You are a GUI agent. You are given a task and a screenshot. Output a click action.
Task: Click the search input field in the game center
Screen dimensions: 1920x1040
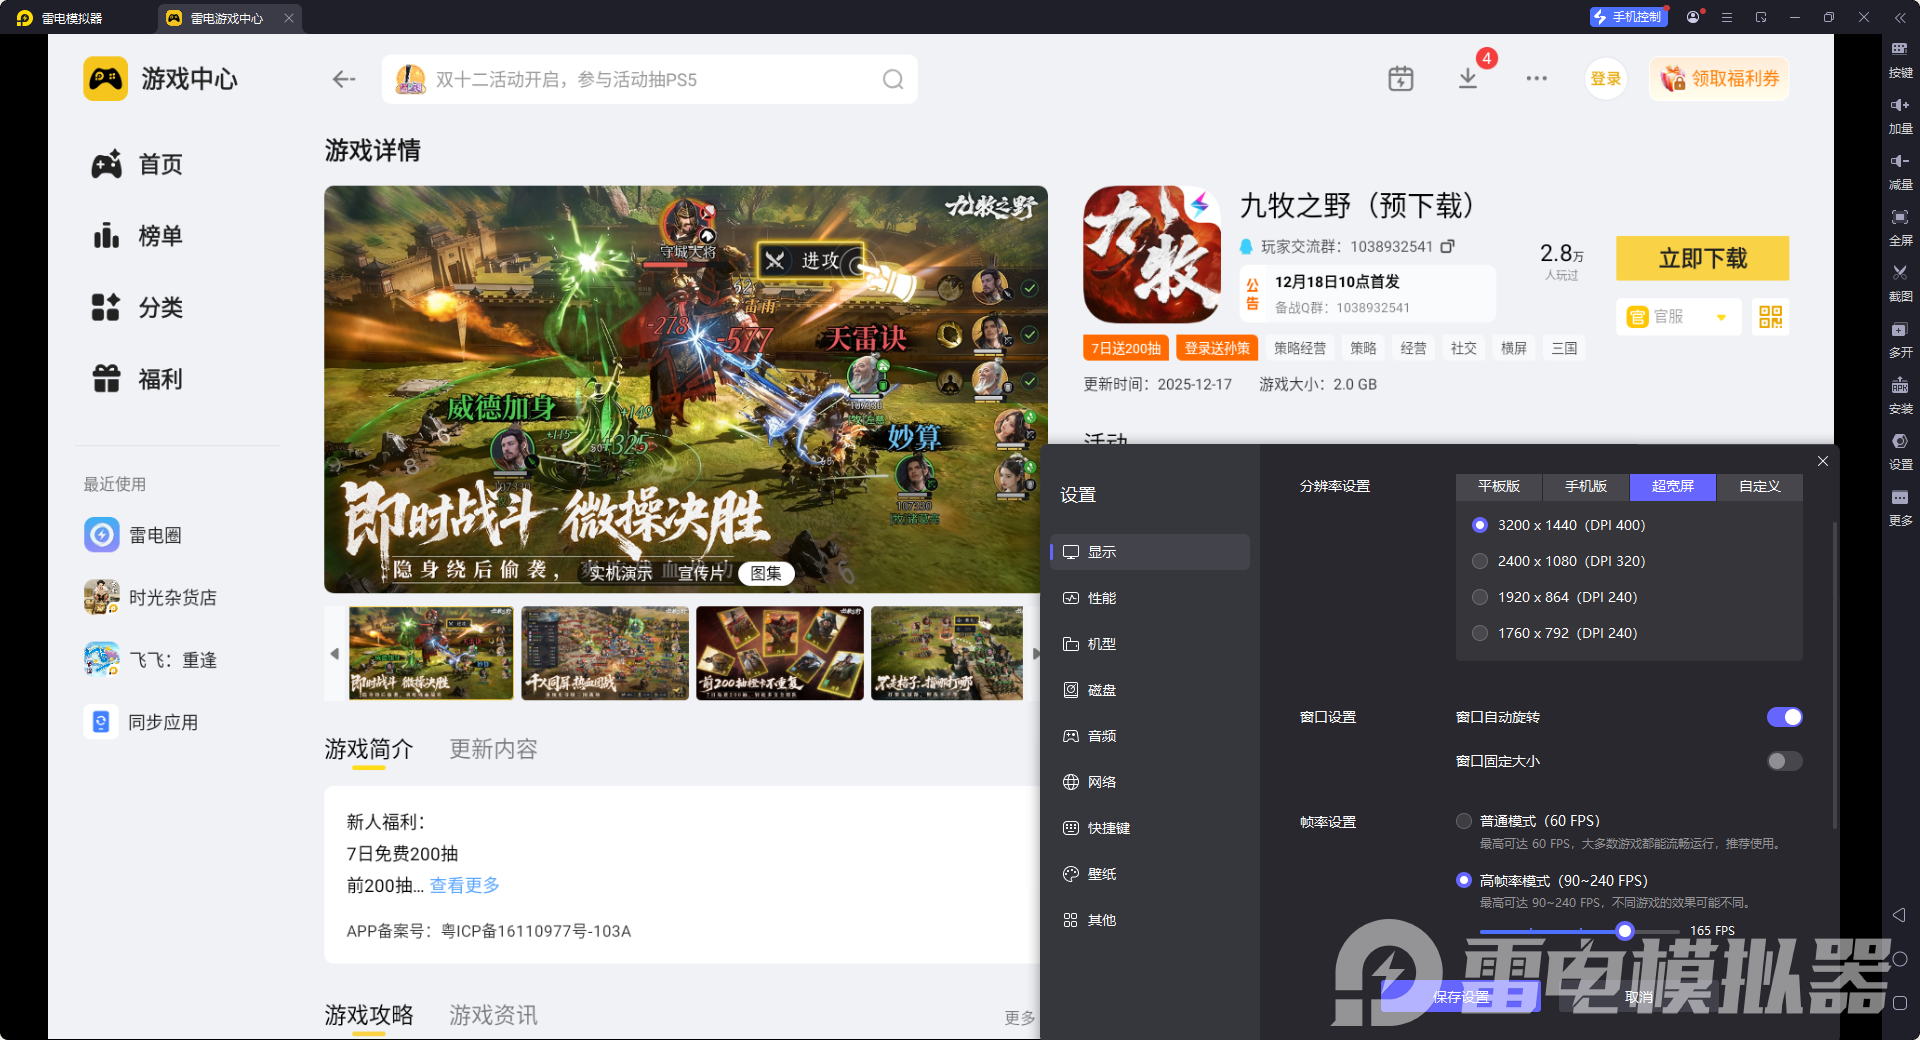point(650,80)
